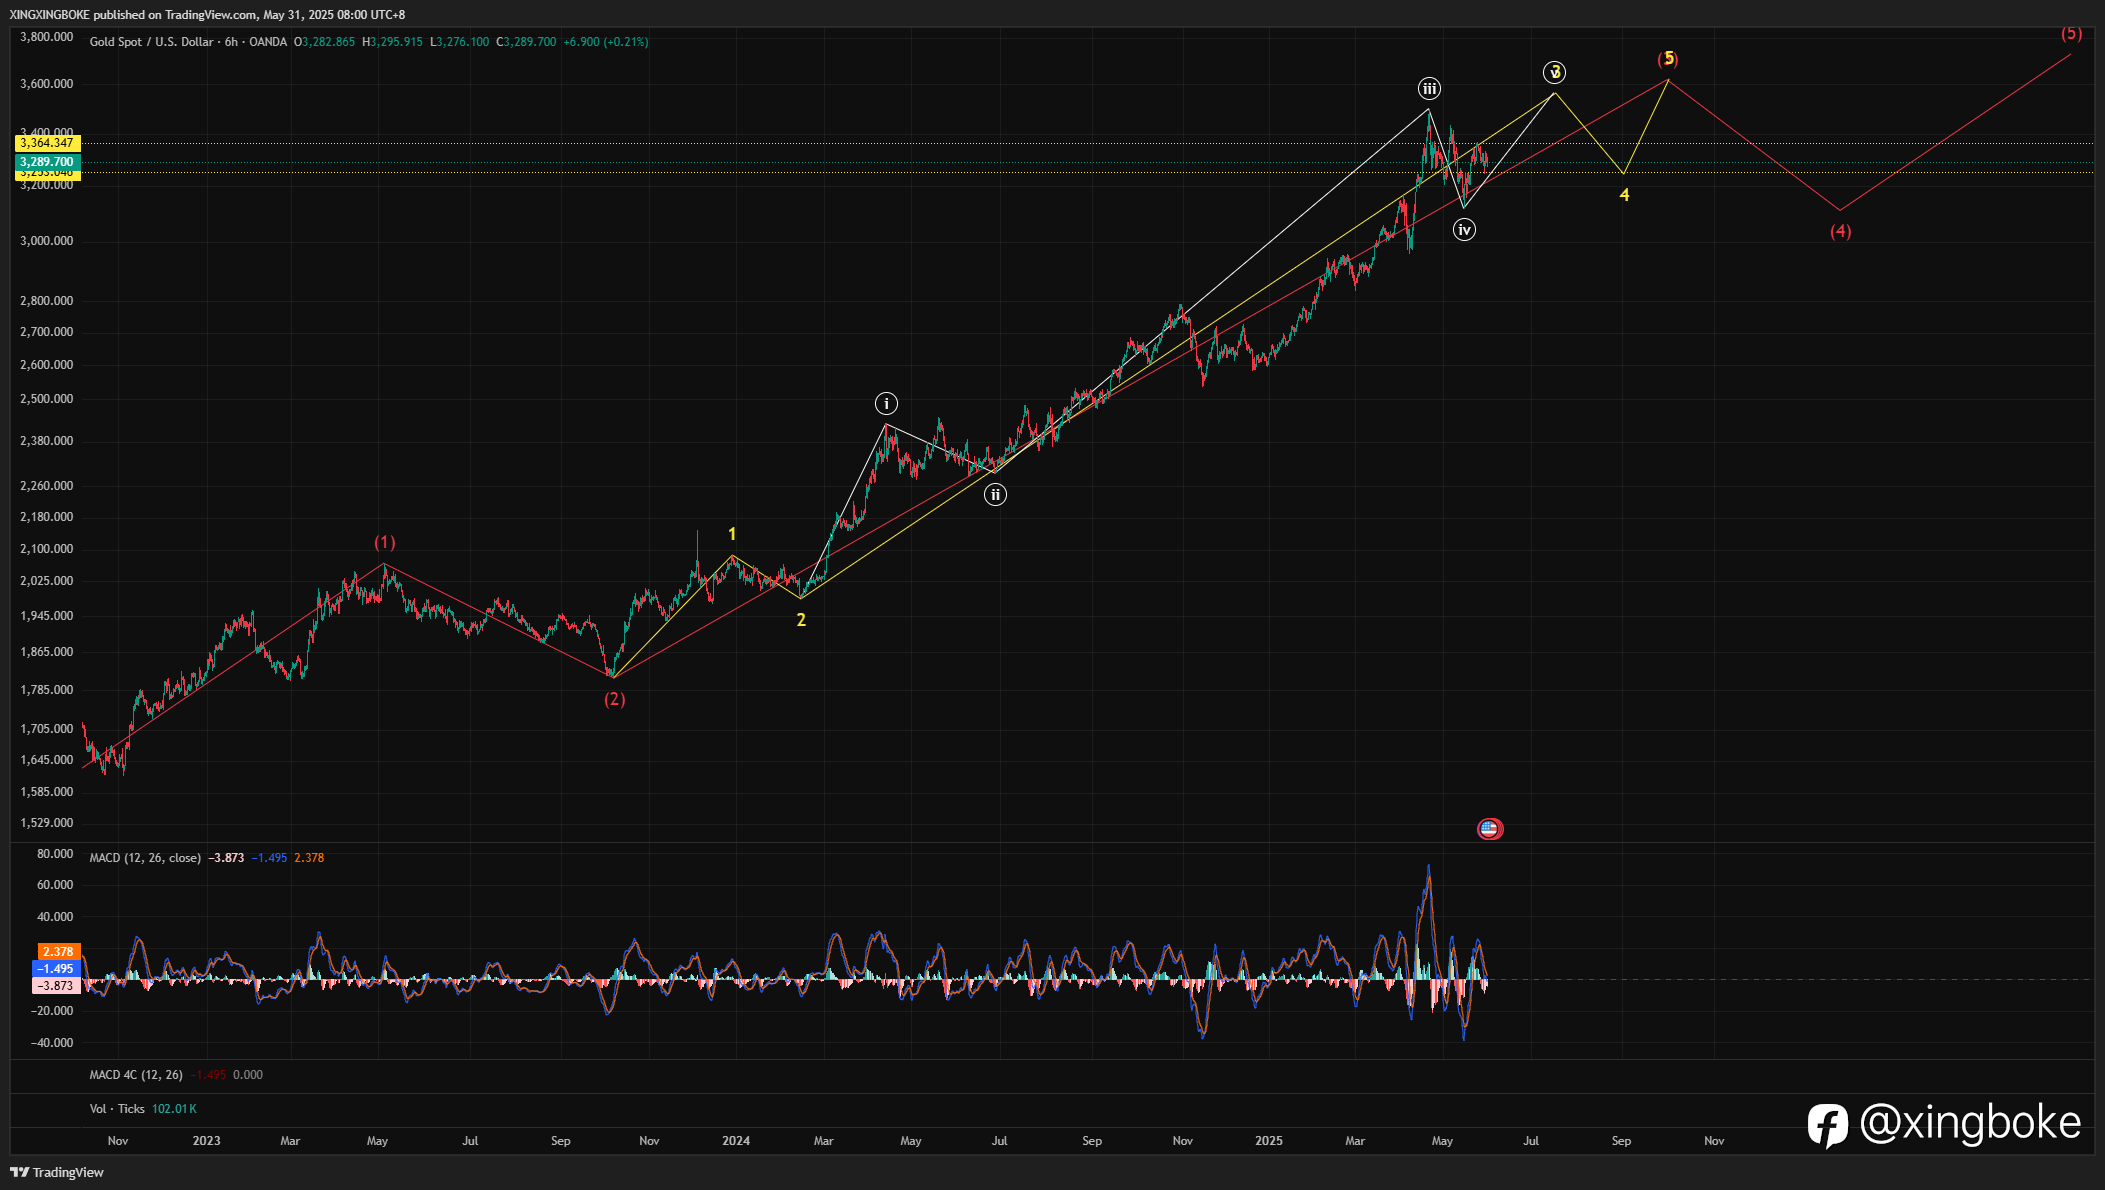Select the red (4) projected wave label
Image resolution: width=2105 pixels, height=1190 pixels.
coord(1840,231)
